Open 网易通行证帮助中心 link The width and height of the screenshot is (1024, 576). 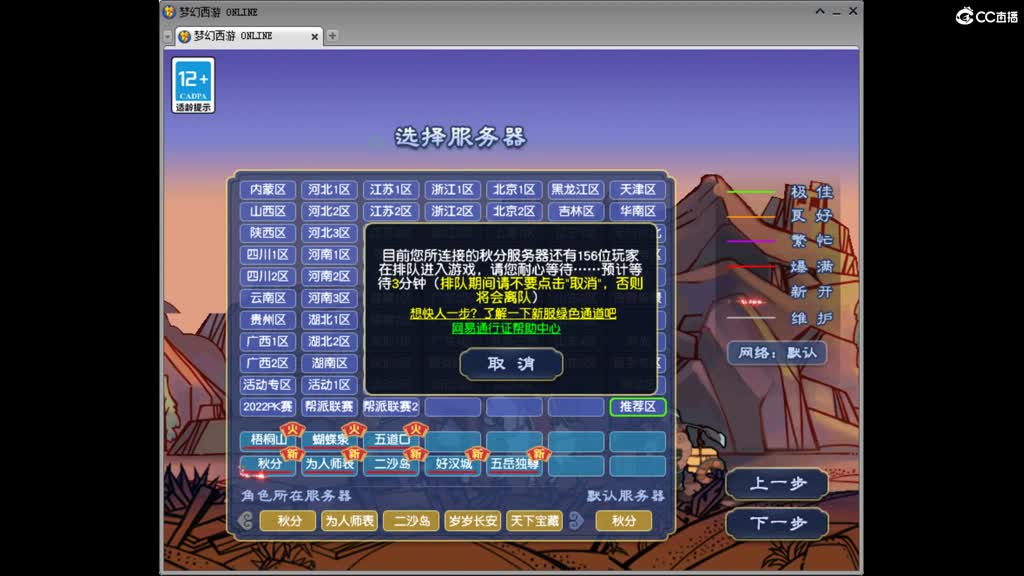click(x=506, y=328)
